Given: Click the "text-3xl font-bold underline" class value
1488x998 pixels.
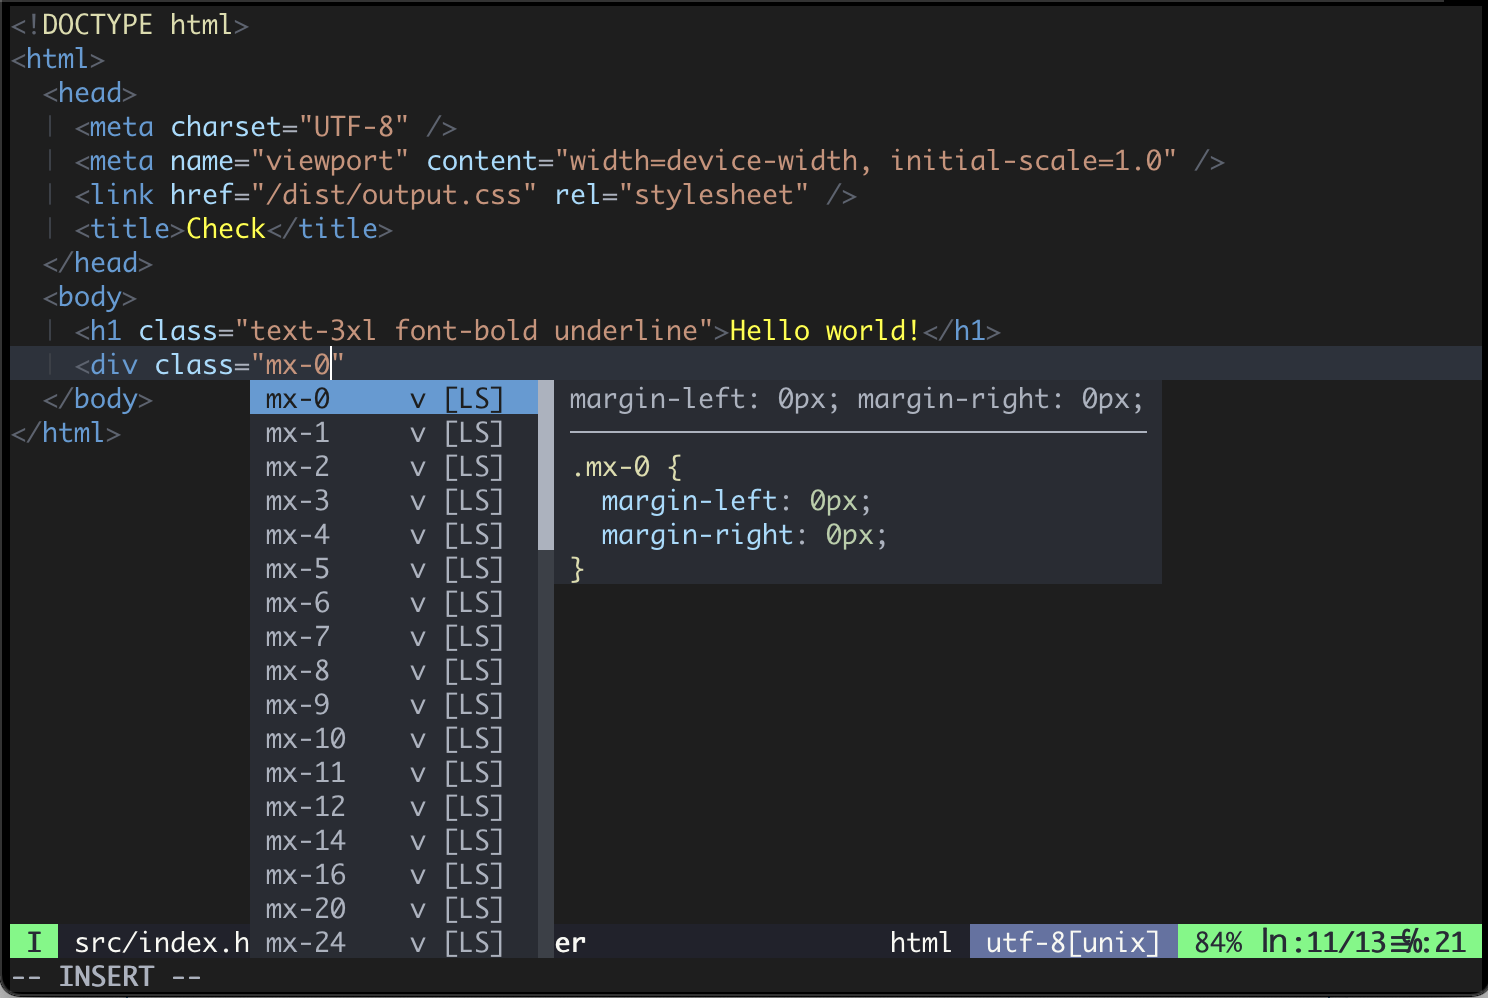Looking at the screenshot, I should pyautogui.click(x=473, y=331).
